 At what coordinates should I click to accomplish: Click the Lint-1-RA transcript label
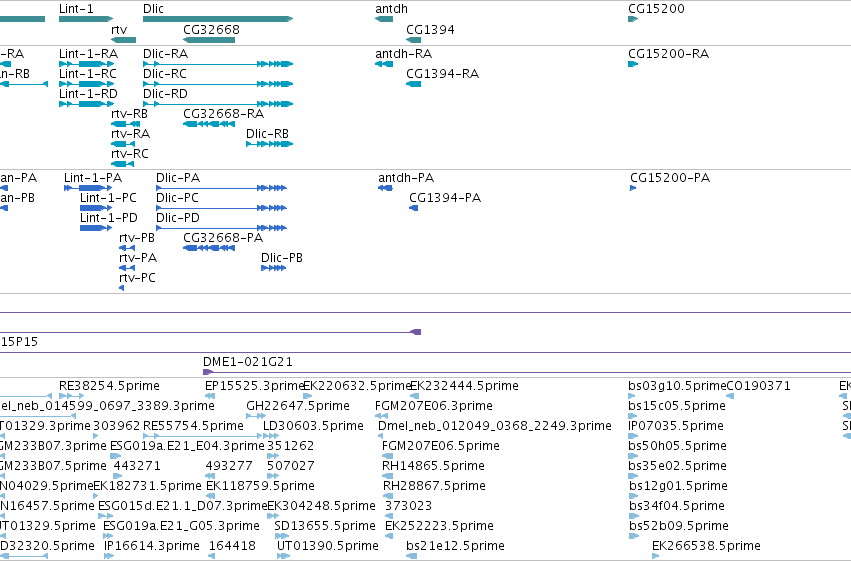pyautogui.click(x=88, y=54)
